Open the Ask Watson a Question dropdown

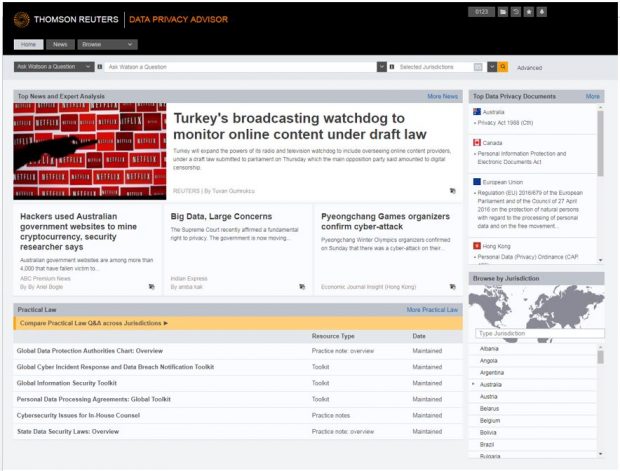(54, 67)
